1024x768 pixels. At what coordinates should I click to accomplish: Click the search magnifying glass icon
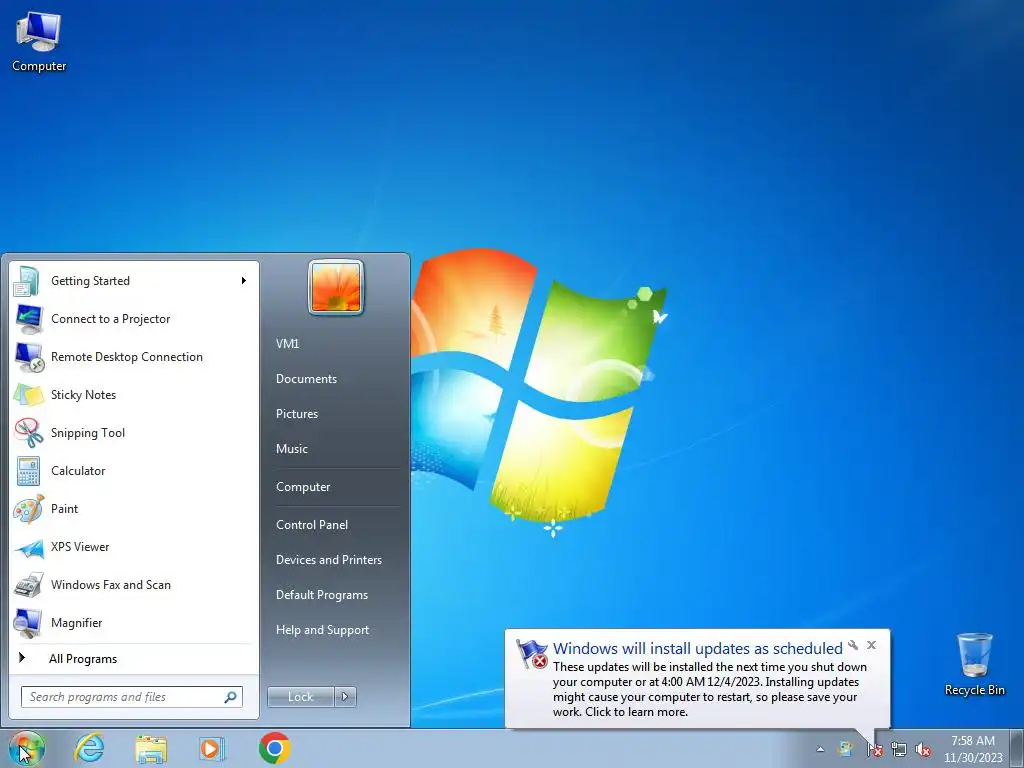point(231,697)
